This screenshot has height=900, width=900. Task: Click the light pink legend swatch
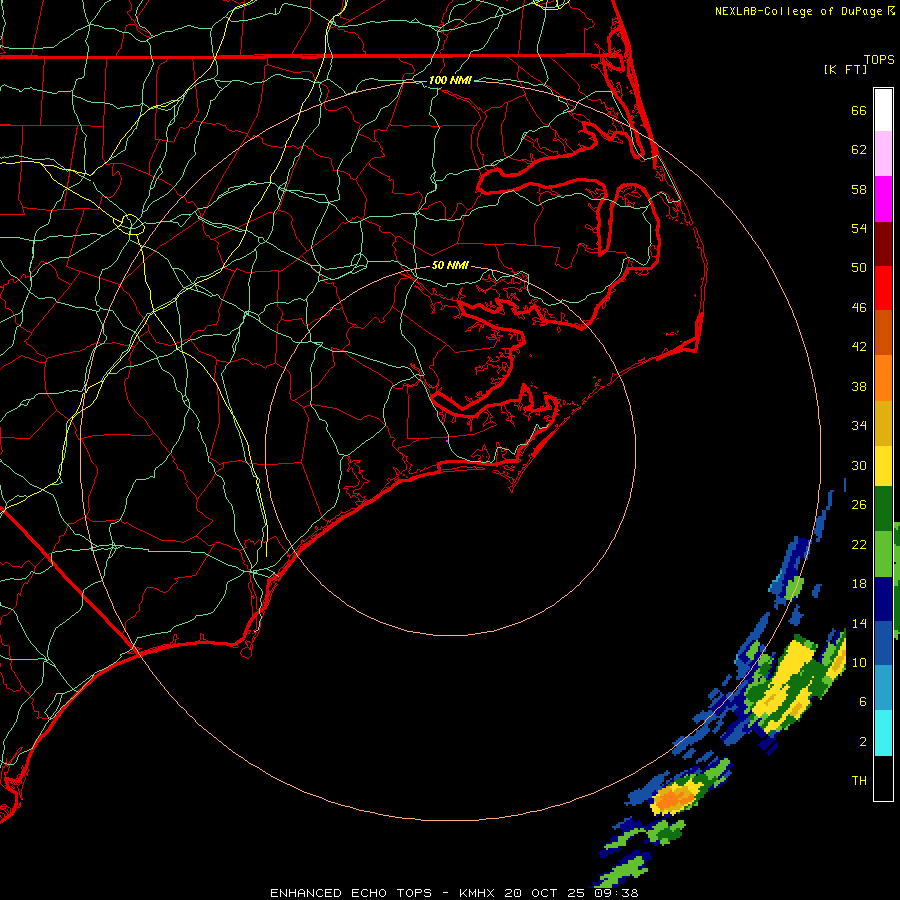tap(883, 154)
